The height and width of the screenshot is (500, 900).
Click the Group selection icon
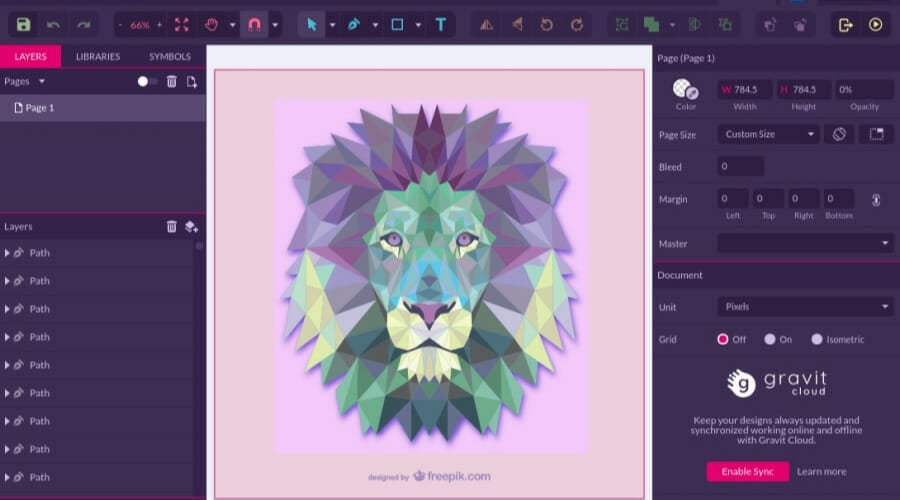[622, 25]
